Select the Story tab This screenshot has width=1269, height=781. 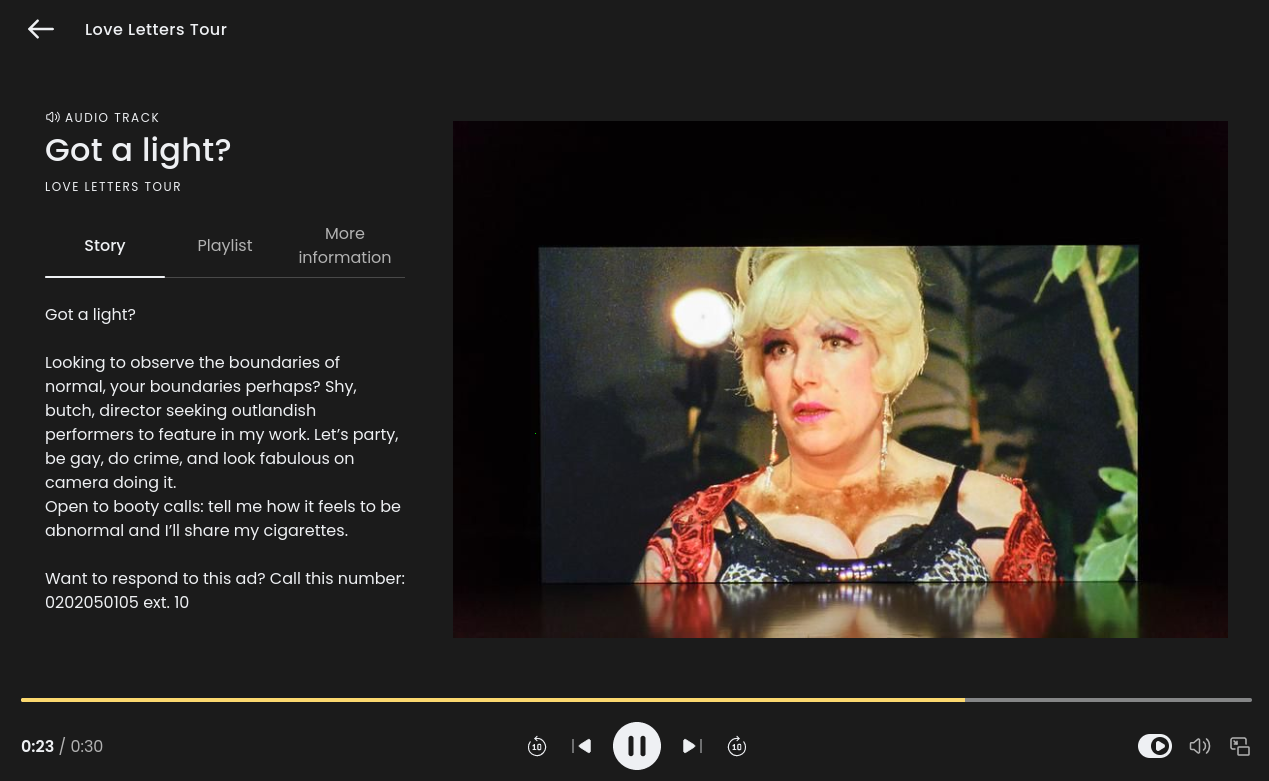coord(105,246)
